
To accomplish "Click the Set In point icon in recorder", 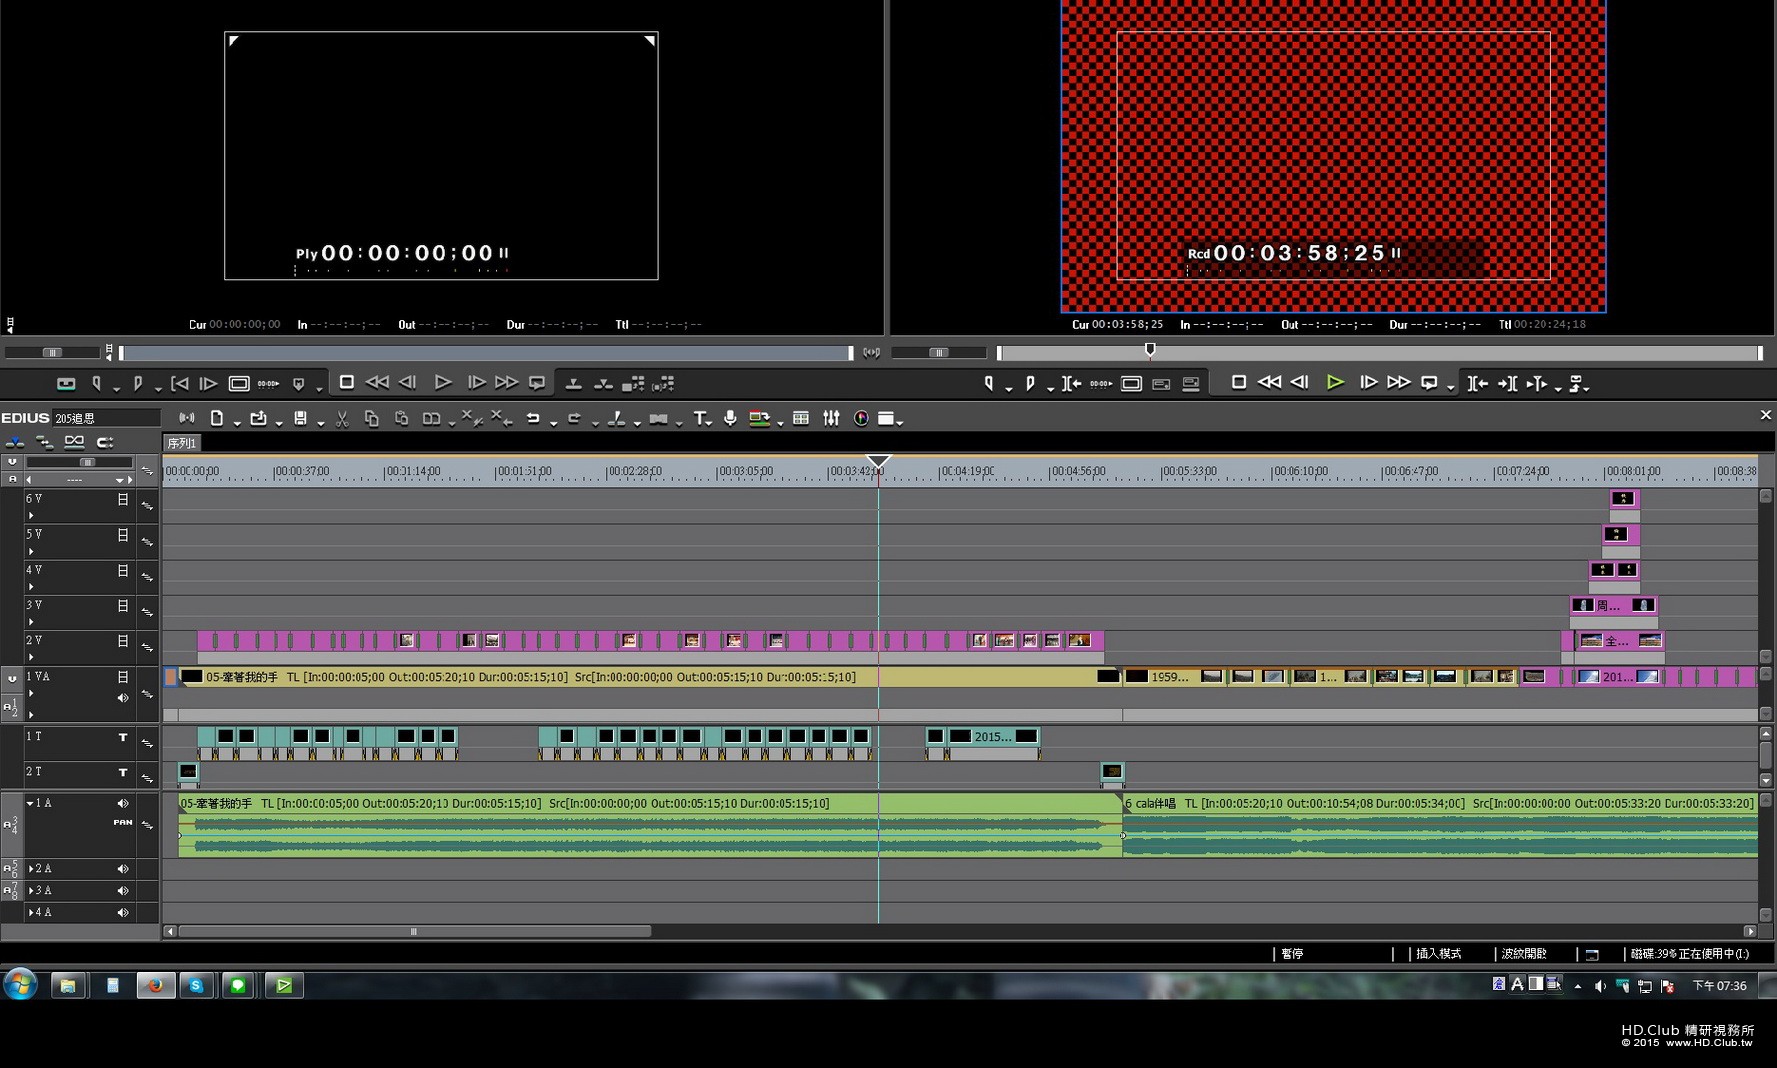I will pyautogui.click(x=989, y=383).
